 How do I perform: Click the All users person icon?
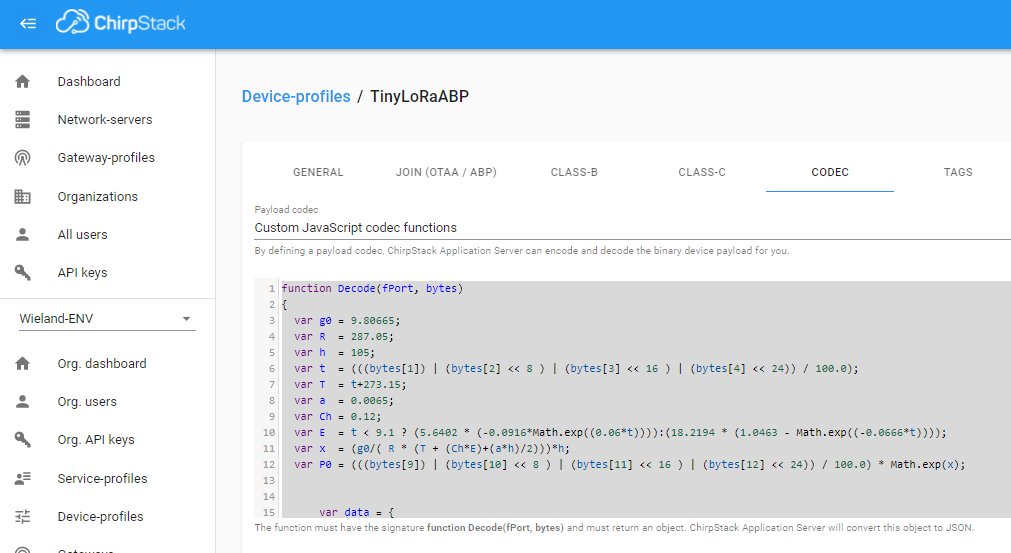23,235
